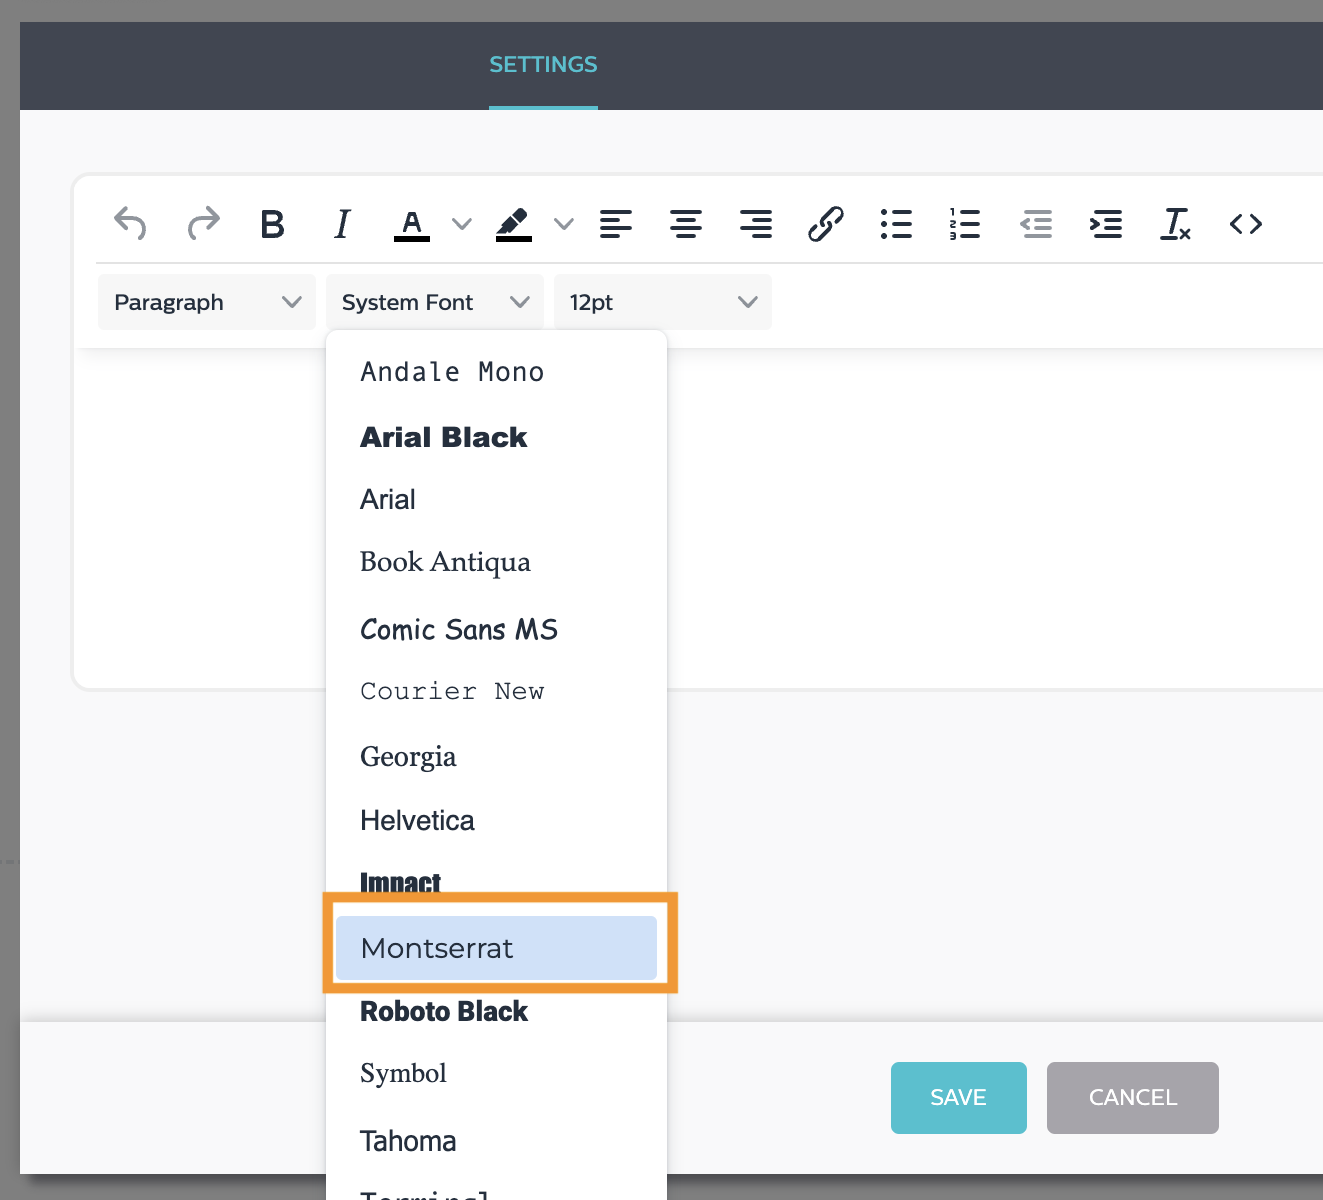1323x1200 pixels.
Task: Create a numbered list
Action: [965, 224]
